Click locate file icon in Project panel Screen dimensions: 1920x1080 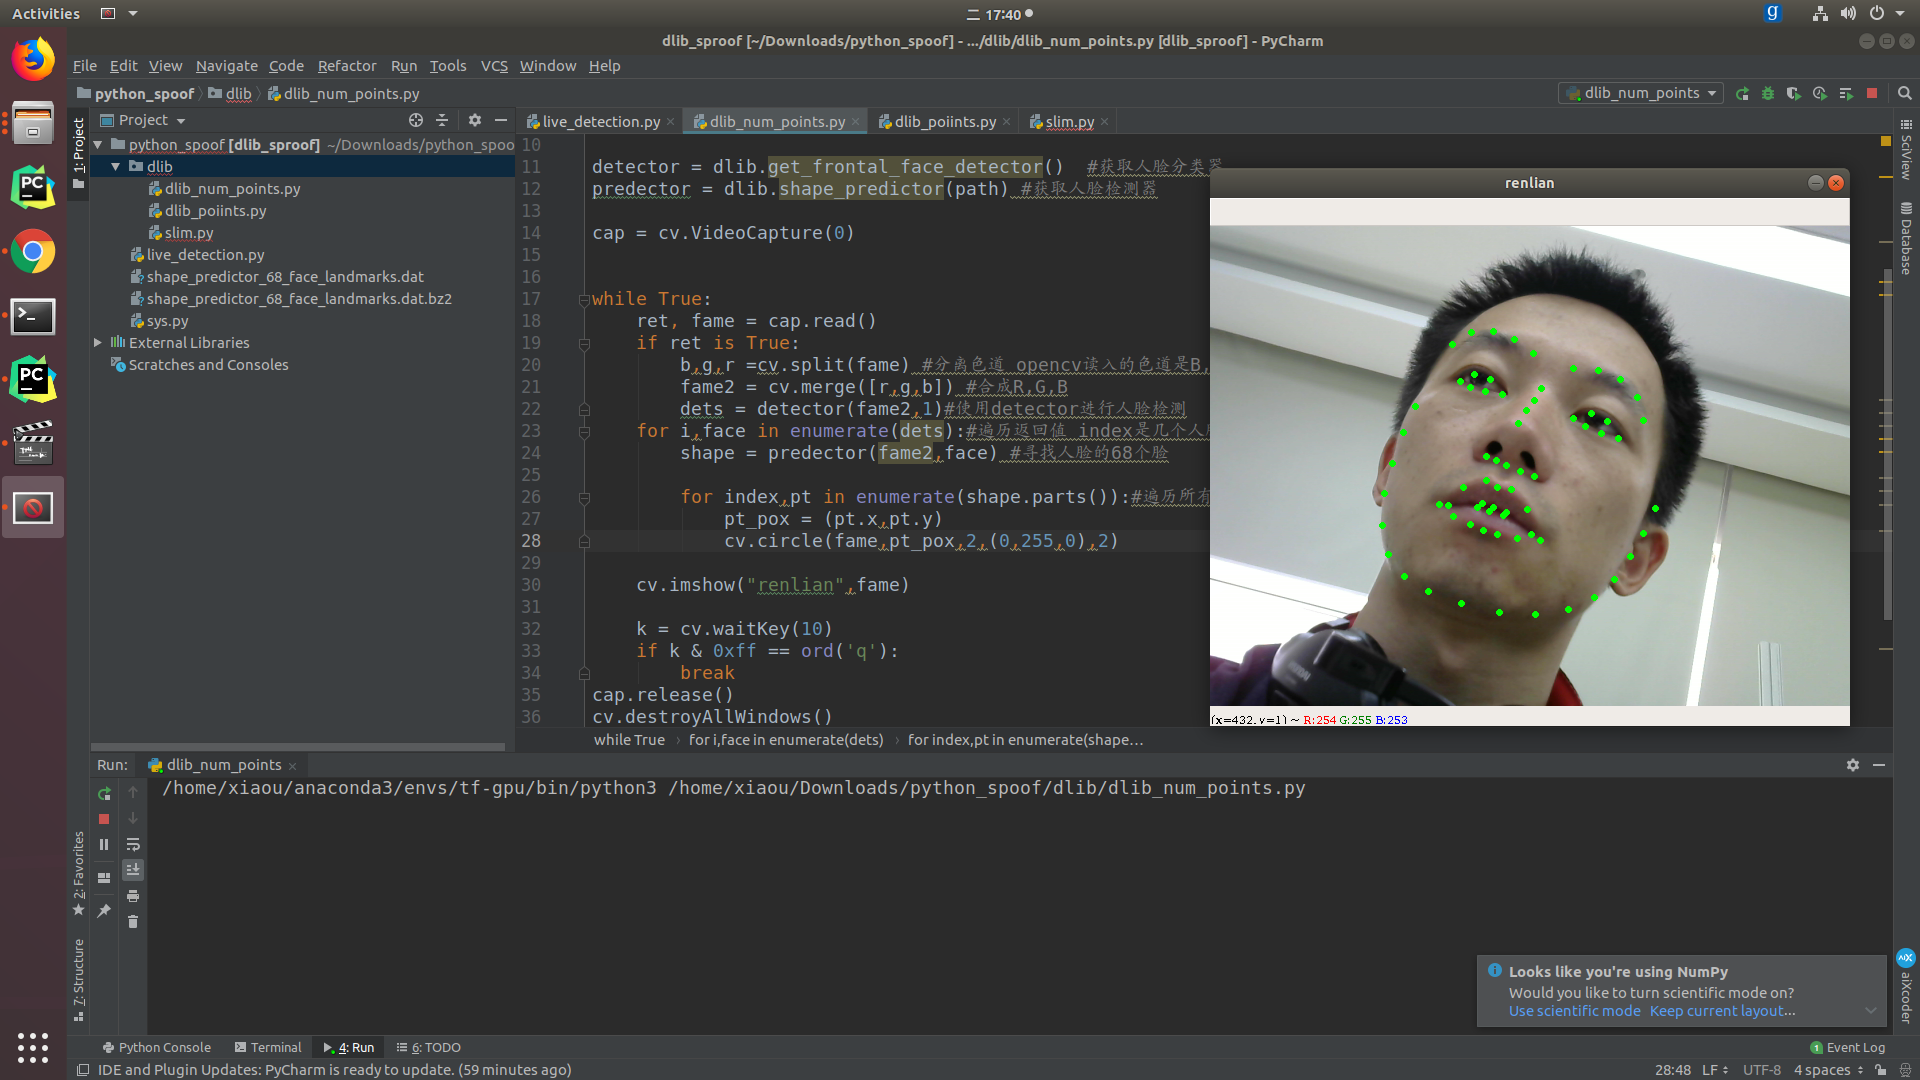416,120
